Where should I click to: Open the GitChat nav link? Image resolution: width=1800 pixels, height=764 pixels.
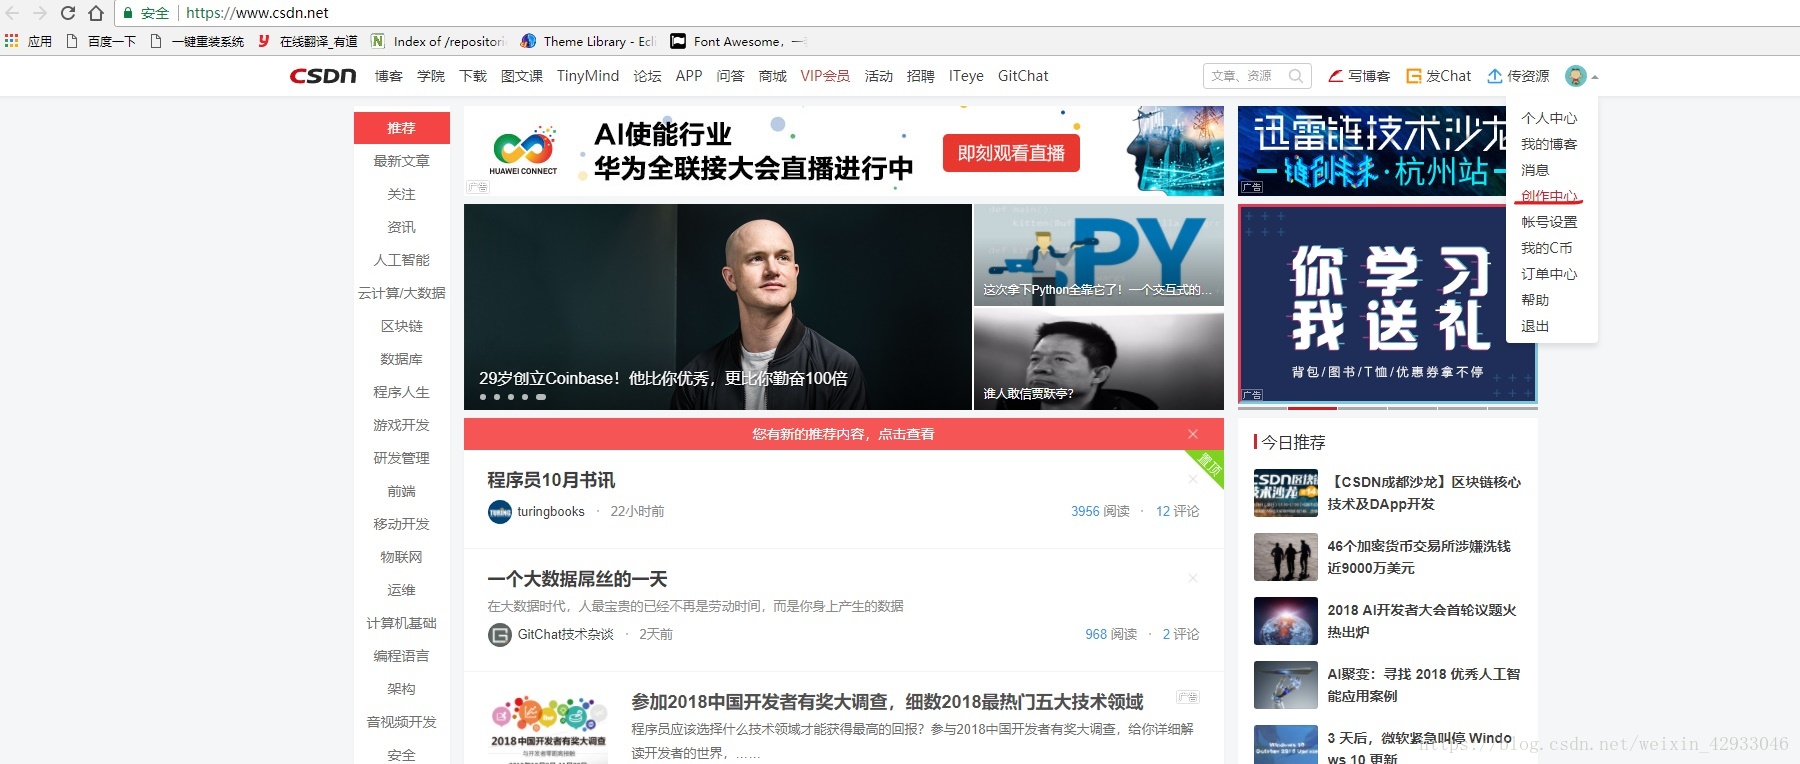(x=1023, y=76)
